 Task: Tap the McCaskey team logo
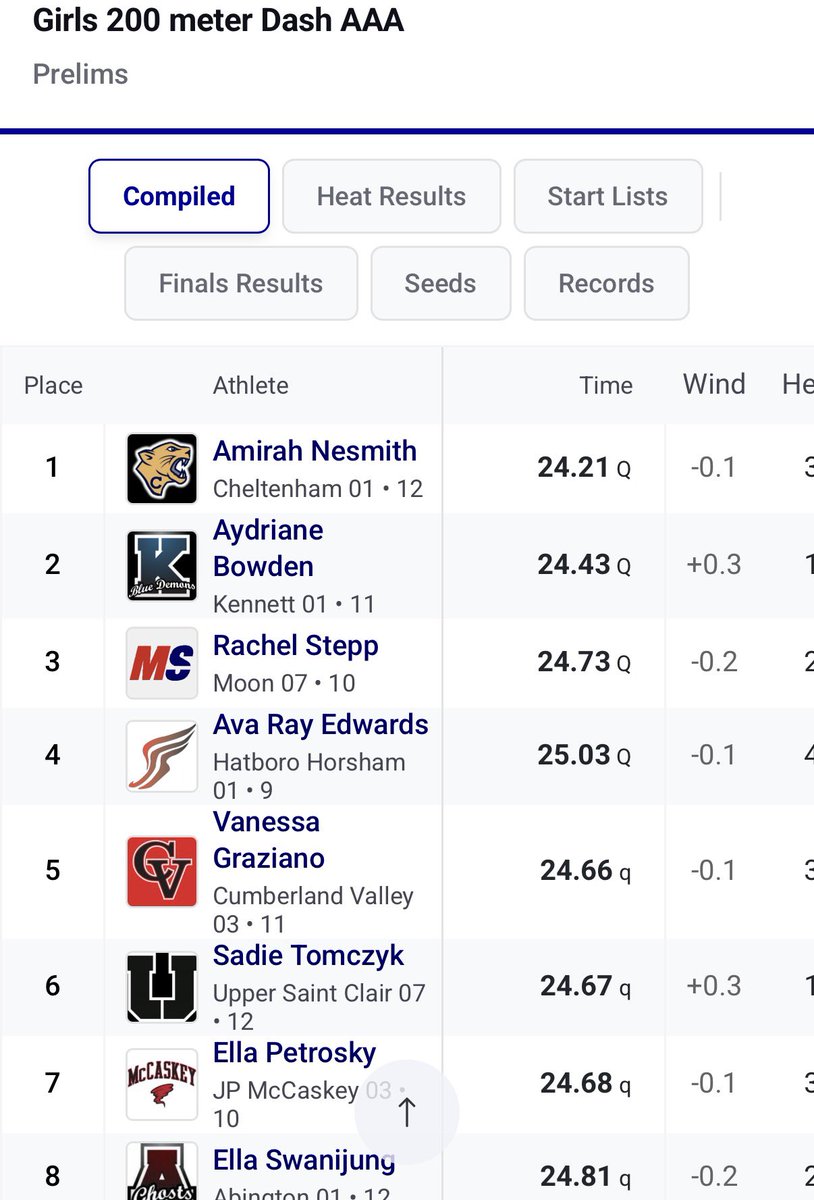coord(162,1084)
